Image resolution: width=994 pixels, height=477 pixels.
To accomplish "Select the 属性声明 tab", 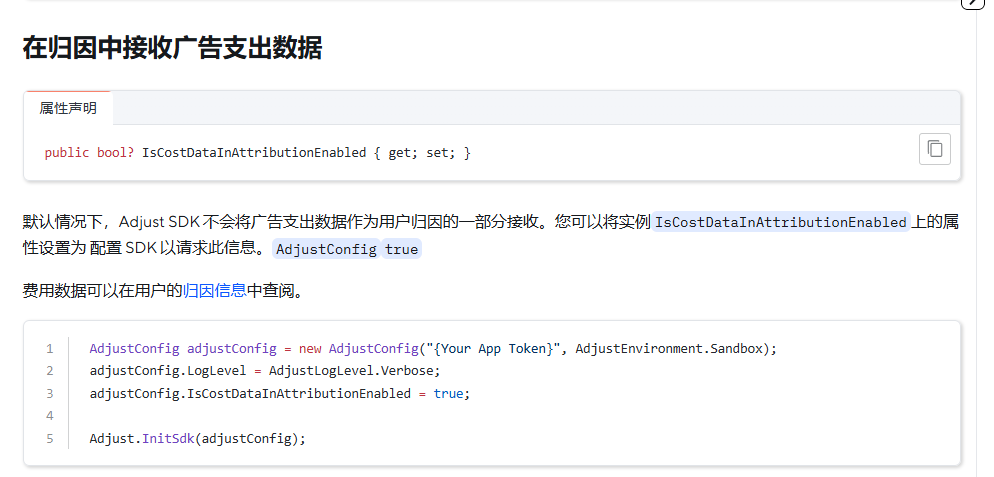I will [68, 108].
